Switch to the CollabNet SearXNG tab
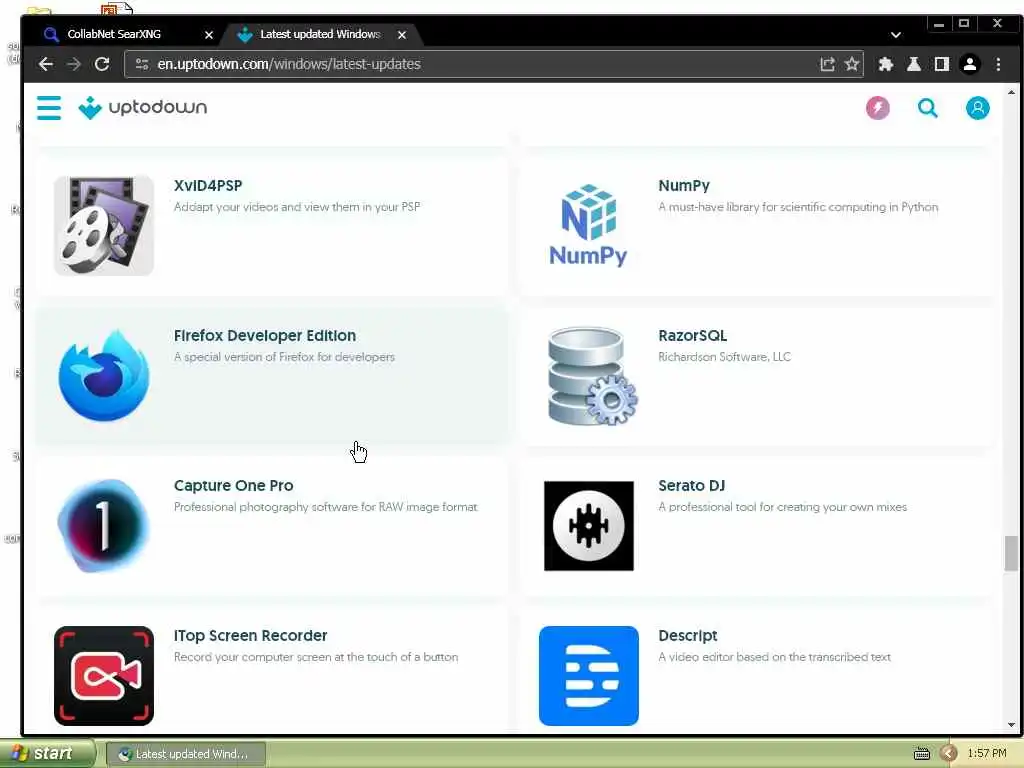This screenshot has width=1024, height=768. click(x=125, y=34)
